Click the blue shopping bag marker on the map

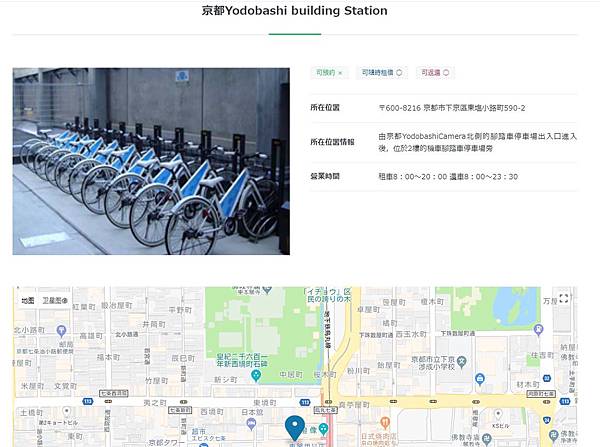[x=479, y=379]
